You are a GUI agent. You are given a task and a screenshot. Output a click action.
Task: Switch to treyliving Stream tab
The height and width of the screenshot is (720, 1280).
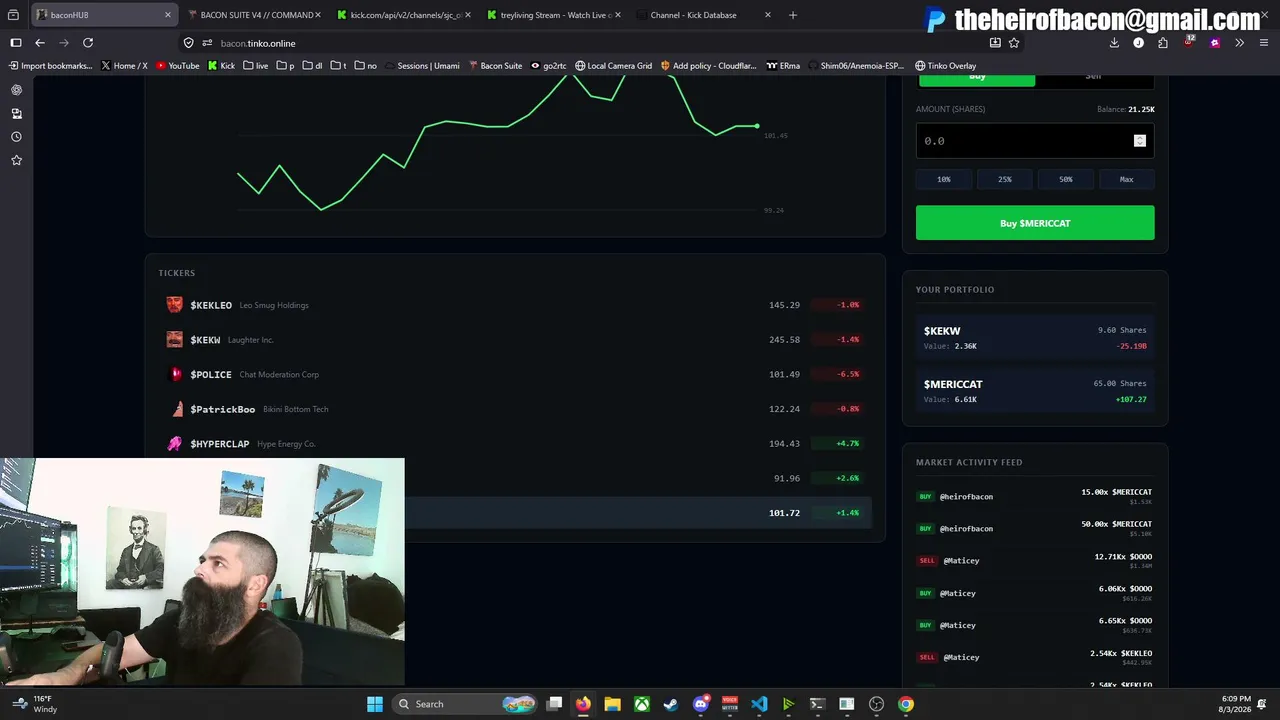coord(553,15)
